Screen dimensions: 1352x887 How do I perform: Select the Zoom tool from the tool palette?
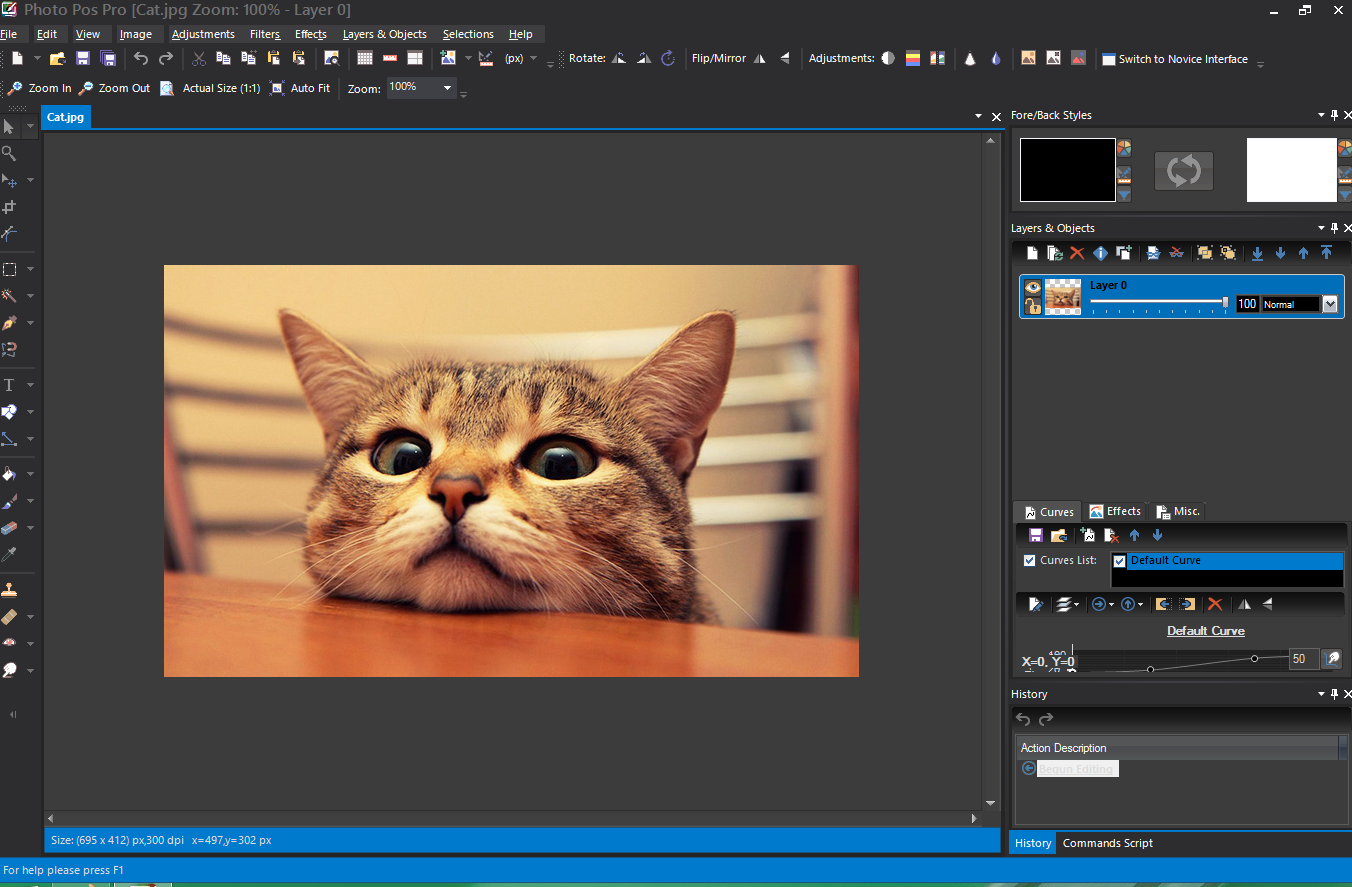10,153
